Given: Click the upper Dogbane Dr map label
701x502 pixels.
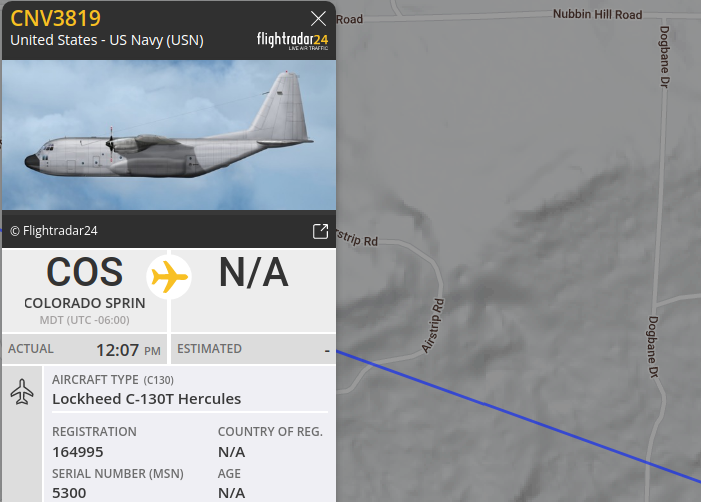Looking at the screenshot, I should pyautogui.click(x=664, y=57).
